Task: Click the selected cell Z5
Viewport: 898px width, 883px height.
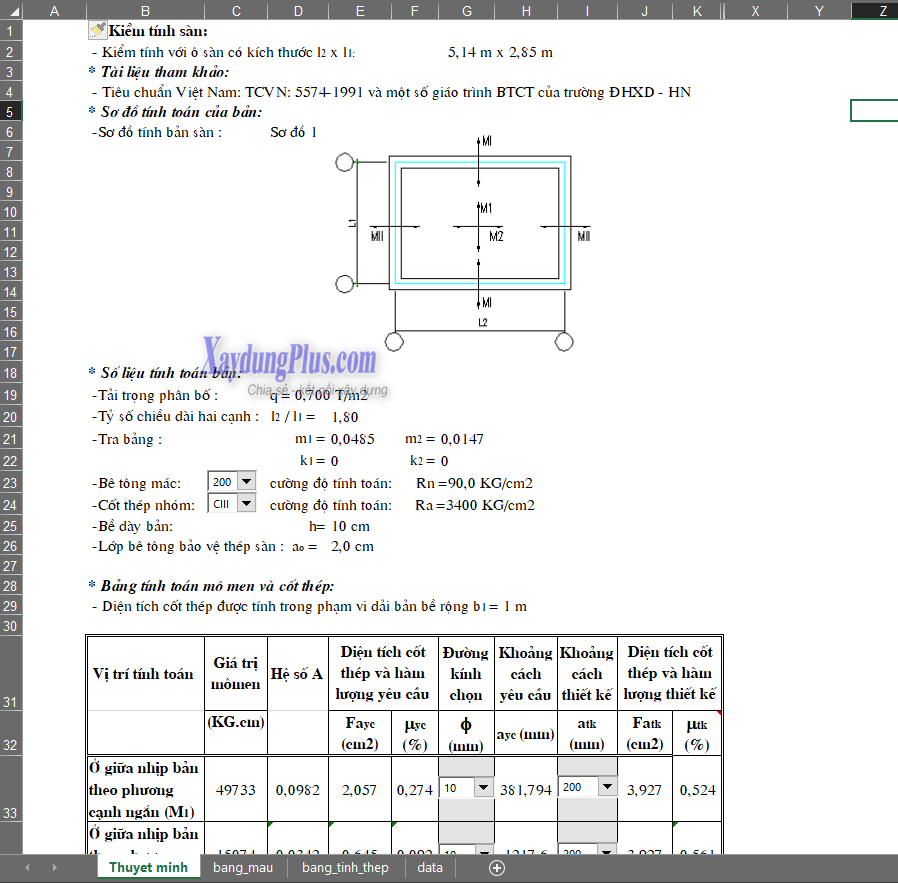Action: pos(875,111)
